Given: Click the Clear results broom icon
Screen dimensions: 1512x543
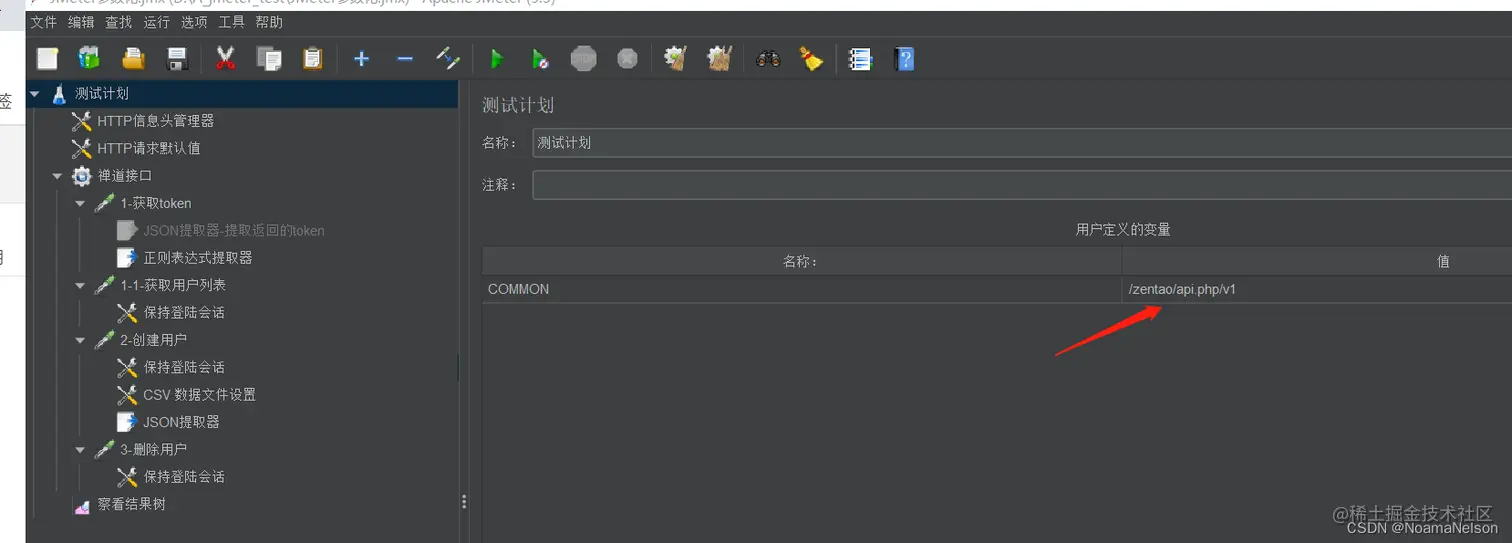Looking at the screenshot, I should pyautogui.click(x=676, y=59).
